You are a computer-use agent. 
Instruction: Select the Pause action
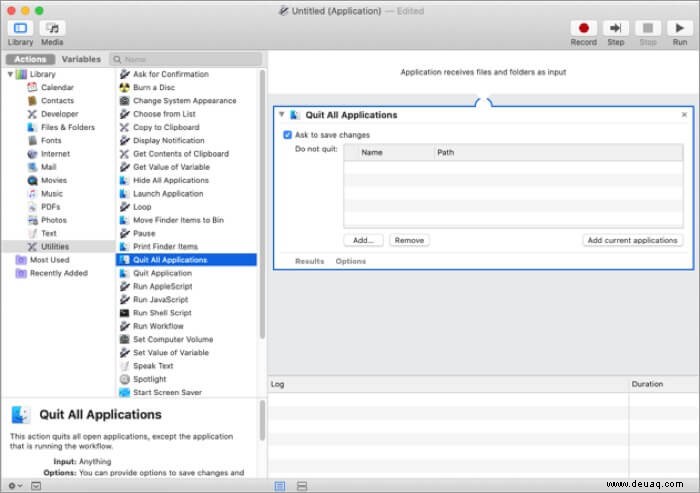(x=144, y=233)
